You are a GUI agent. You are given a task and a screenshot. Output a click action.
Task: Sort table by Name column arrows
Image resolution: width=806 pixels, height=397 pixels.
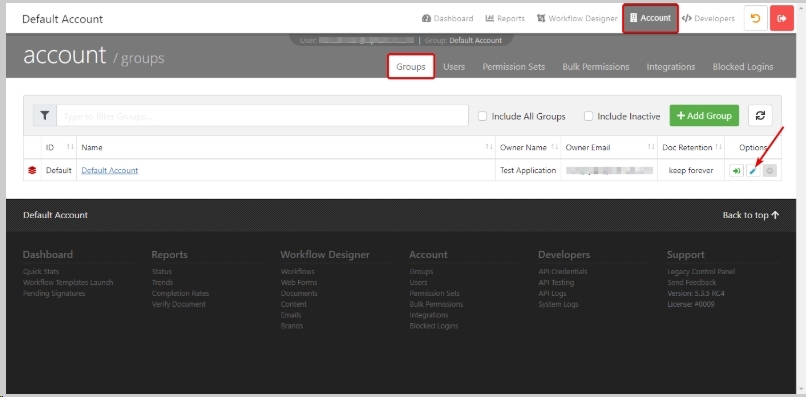(x=489, y=147)
